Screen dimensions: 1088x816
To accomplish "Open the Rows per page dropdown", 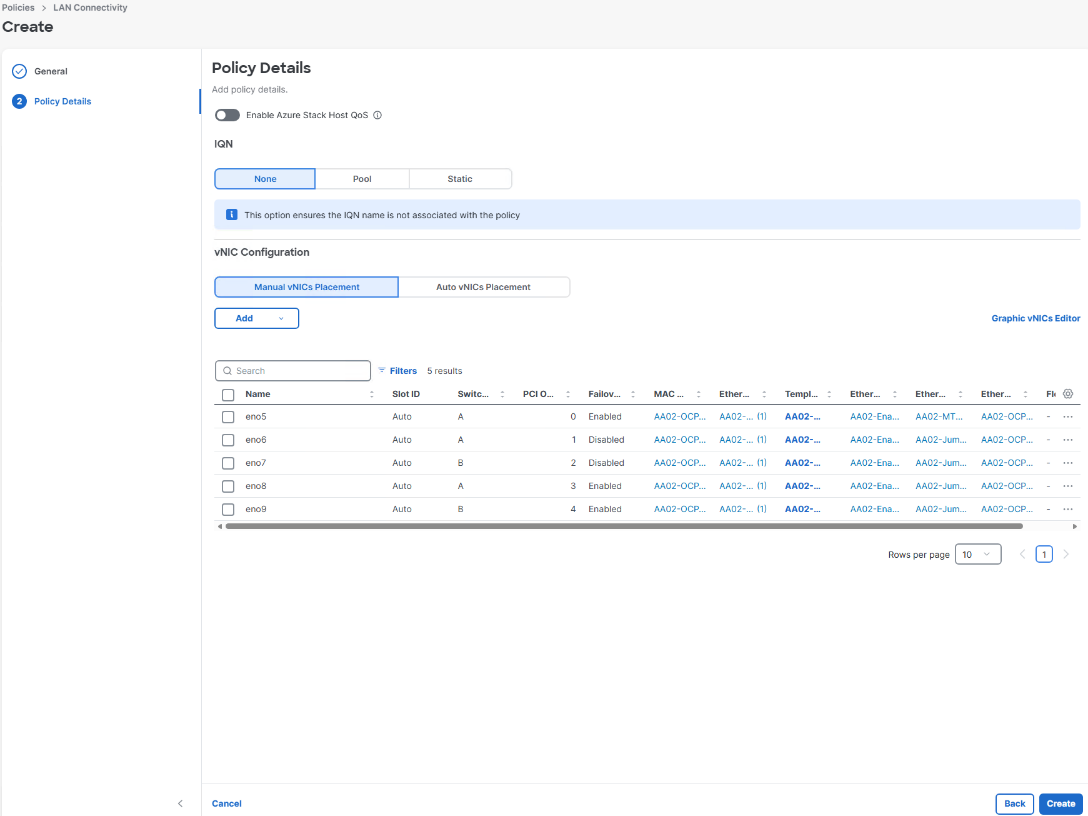I will [x=978, y=554].
